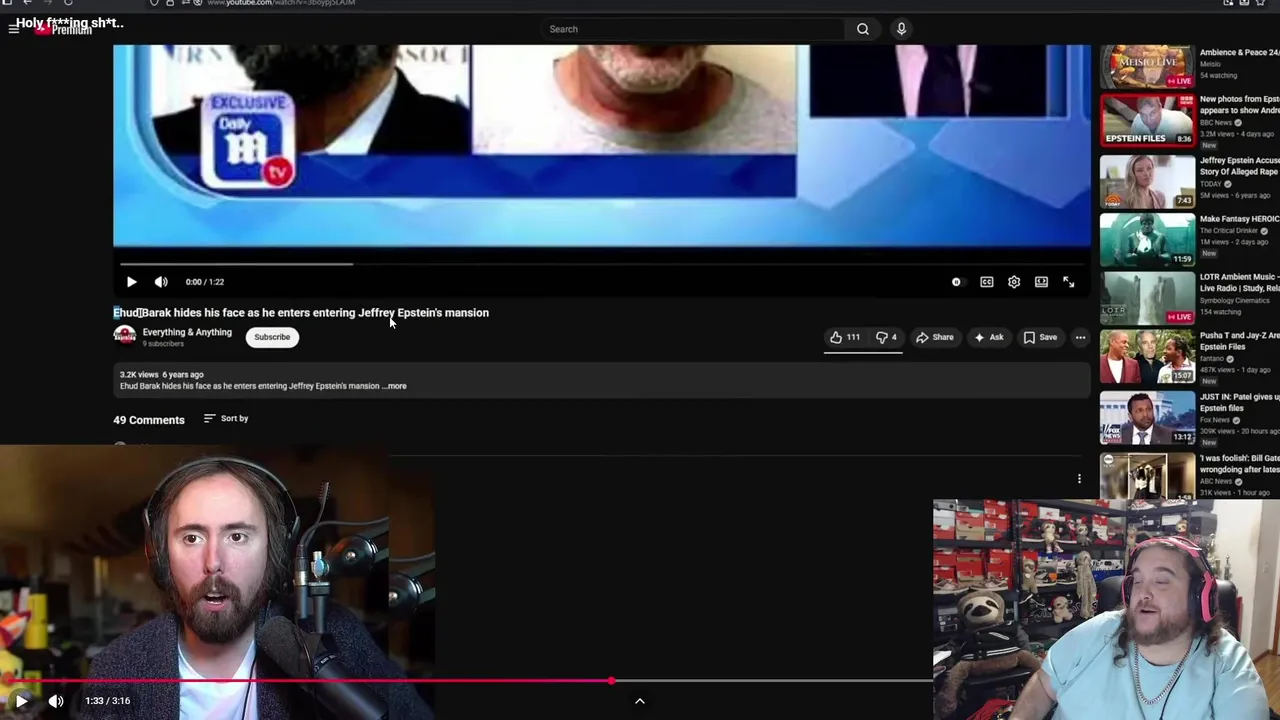Click the YouTube Premium logo
Screen dimensions: 1280x720
(64, 30)
